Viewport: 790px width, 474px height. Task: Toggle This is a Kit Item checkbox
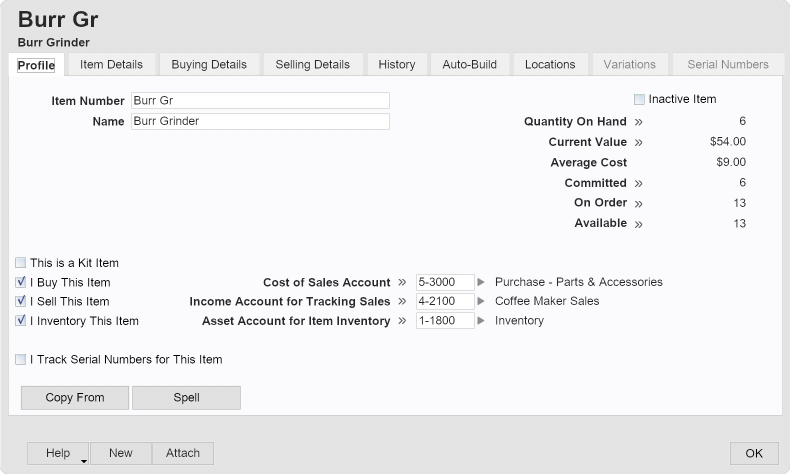pyautogui.click(x=21, y=263)
